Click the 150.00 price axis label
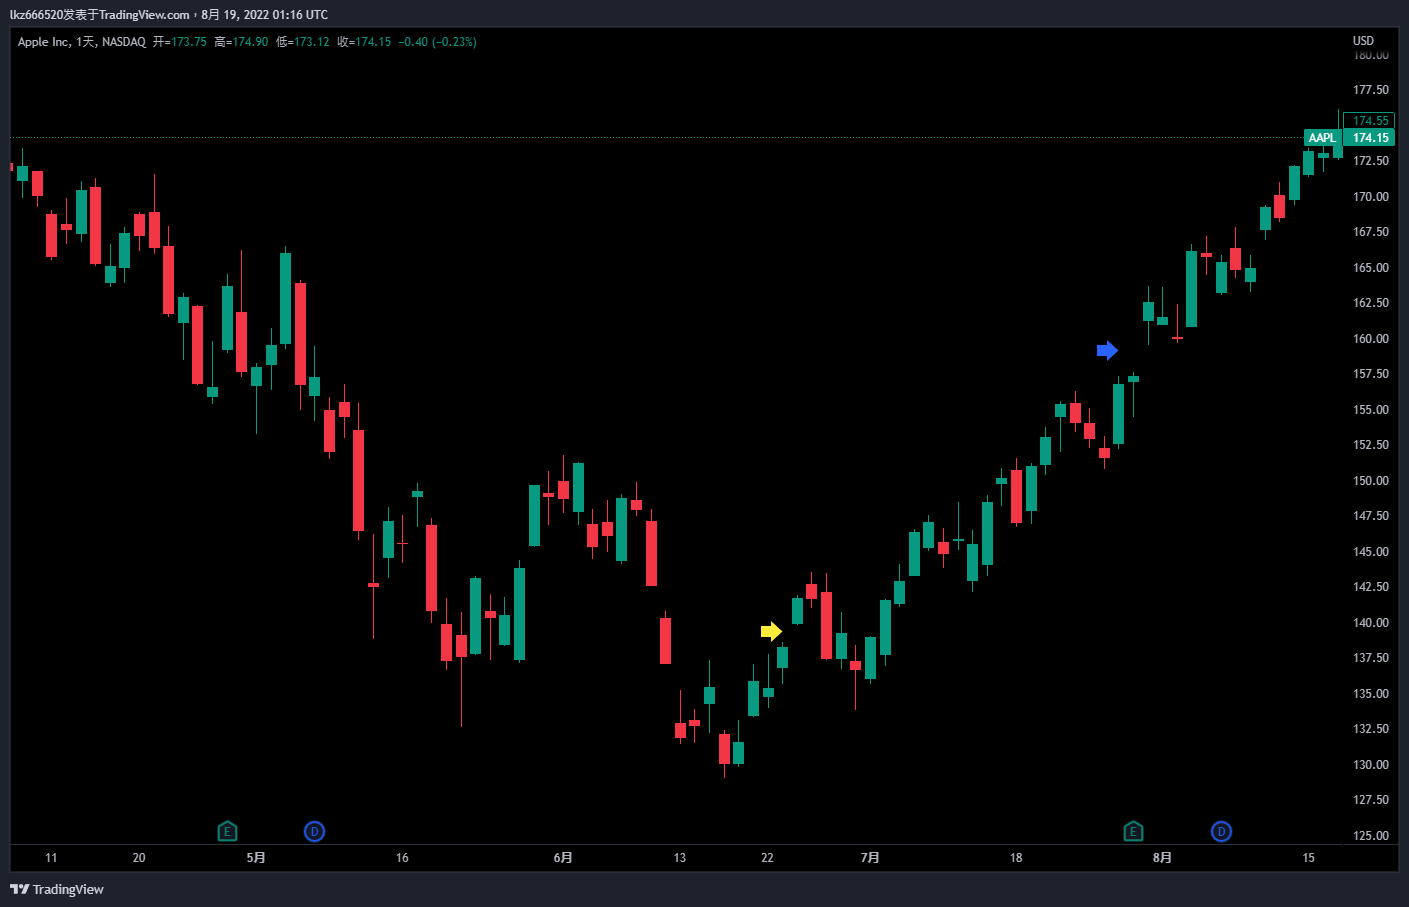Image resolution: width=1409 pixels, height=907 pixels. point(1370,481)
